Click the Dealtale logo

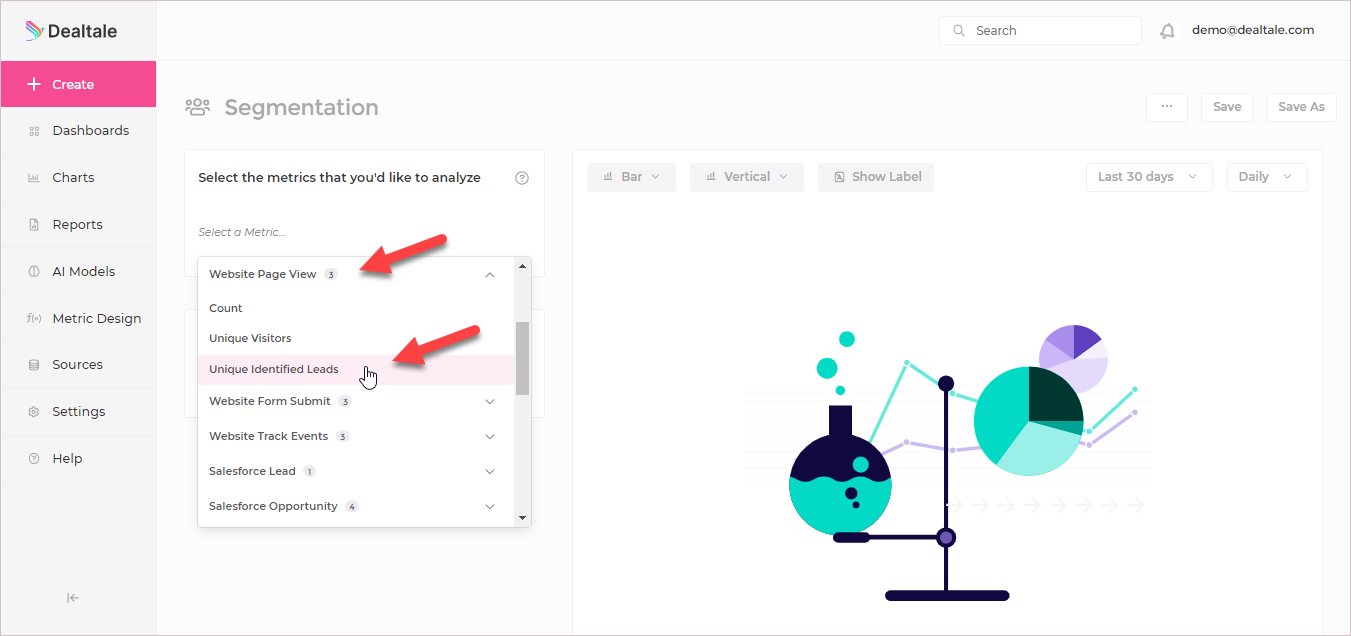pyautogui.click(x=71, y=31)
